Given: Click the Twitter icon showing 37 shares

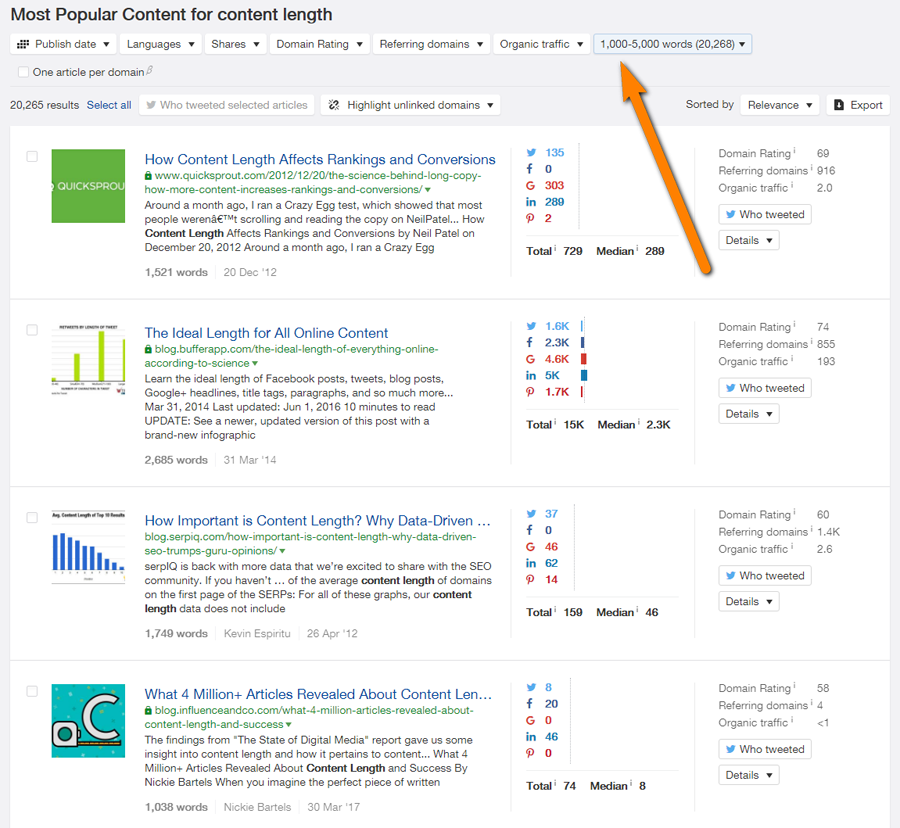Looking at the screenshot, I should click(x=531, y=514).
